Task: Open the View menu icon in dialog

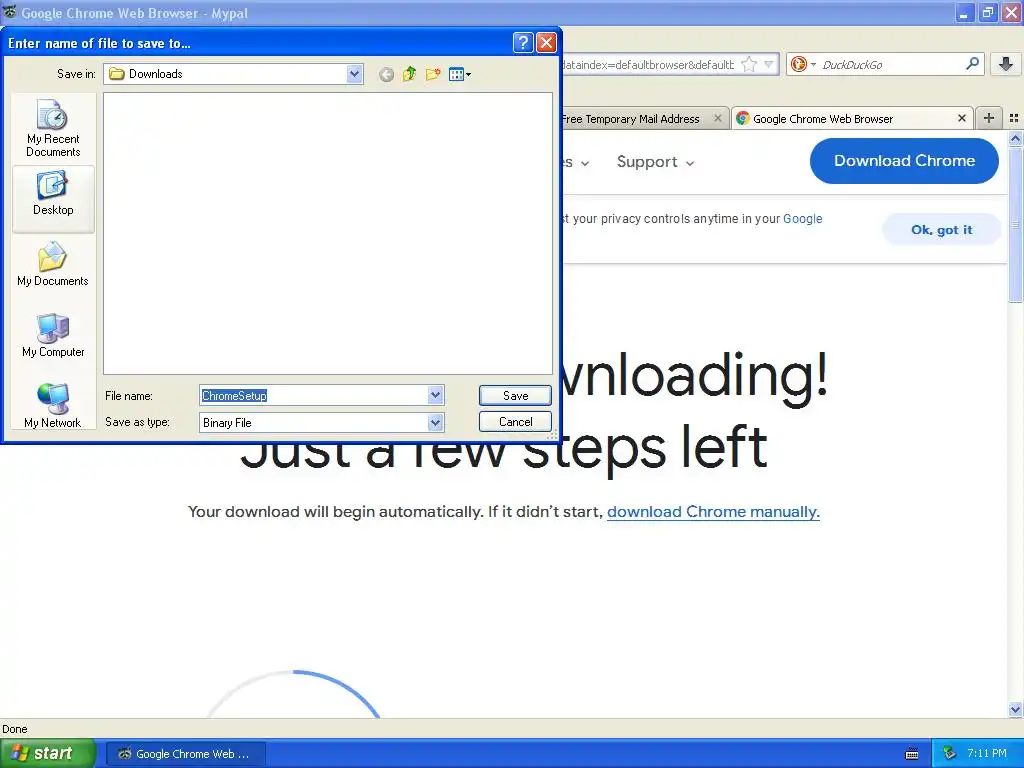Action: (x=460, y=74)
